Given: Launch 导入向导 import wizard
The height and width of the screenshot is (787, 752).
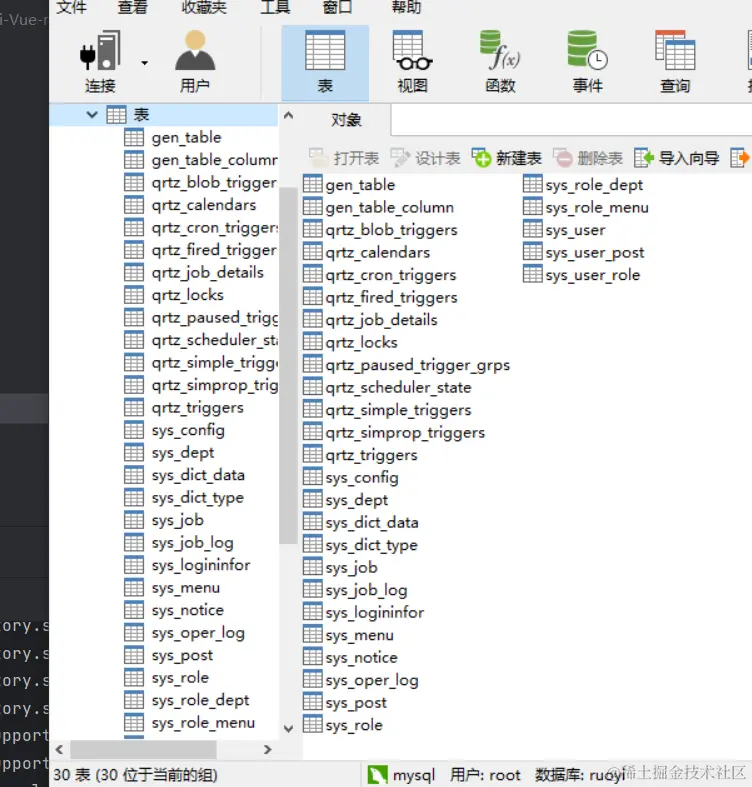Looking at the screenshot, I should point(676,158).
